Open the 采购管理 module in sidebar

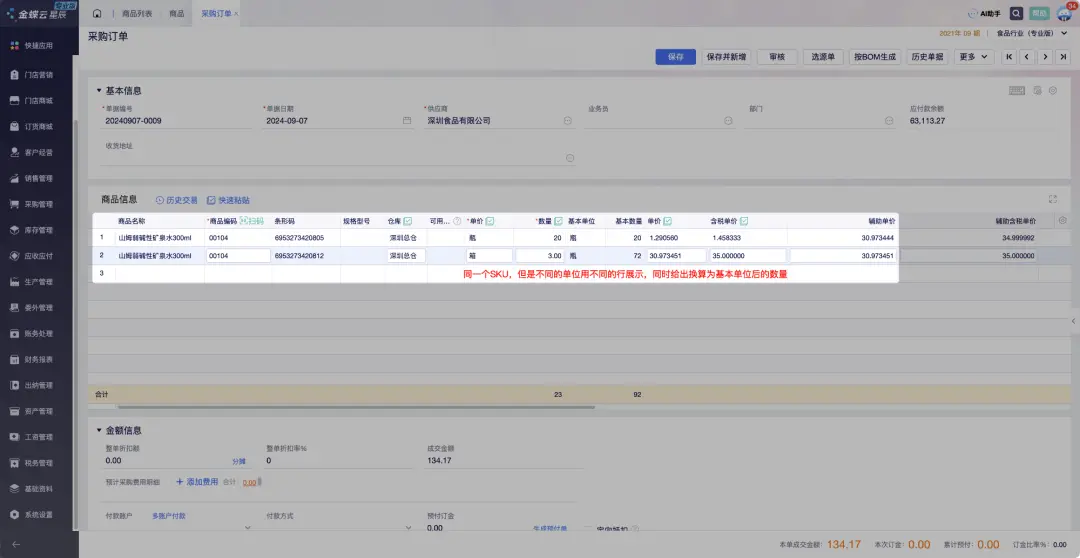[38, 204]
